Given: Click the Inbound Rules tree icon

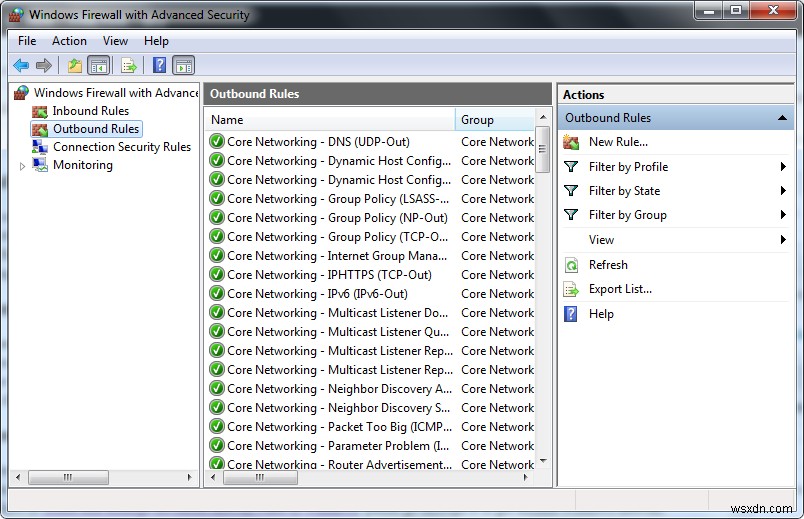Looking at the screenshot, I should tap(40, 111).
